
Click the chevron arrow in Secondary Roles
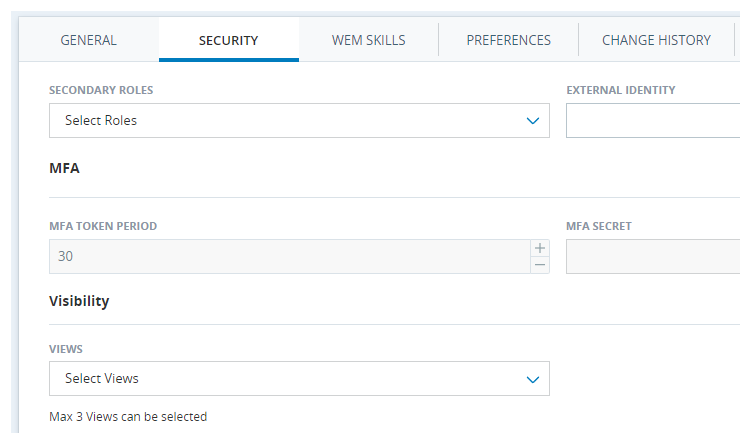coord(533,121)
